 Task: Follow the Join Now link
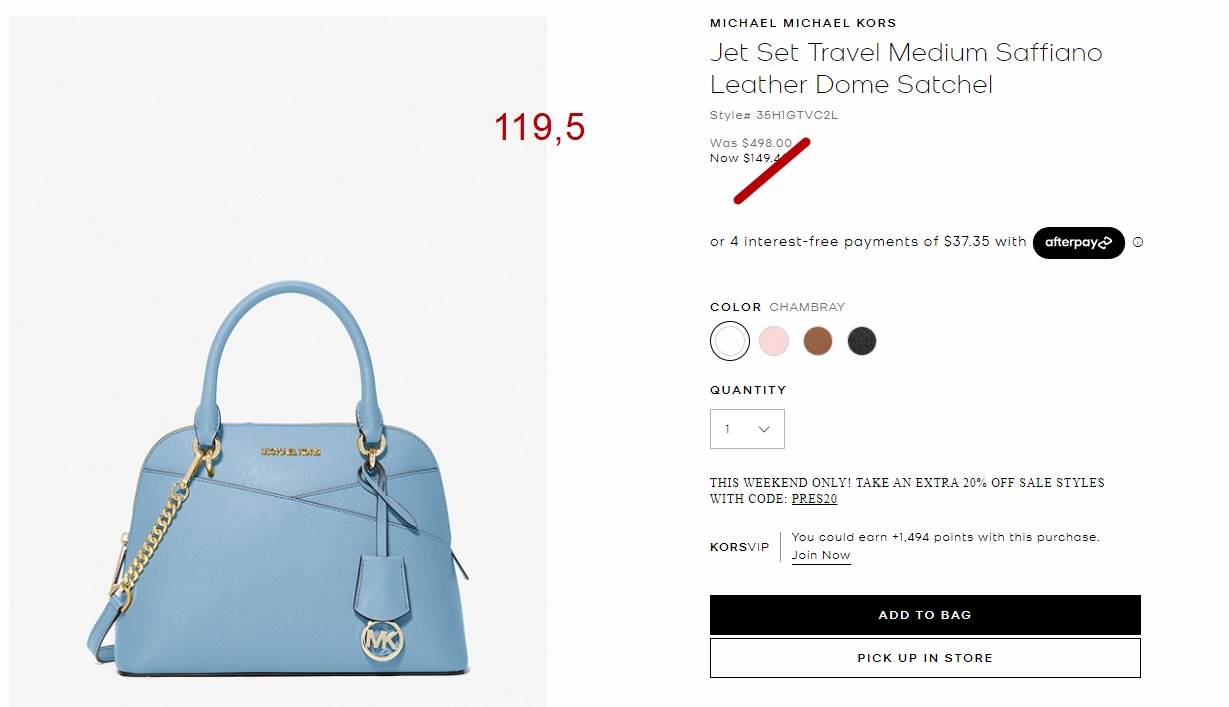[x=821, y=556]
